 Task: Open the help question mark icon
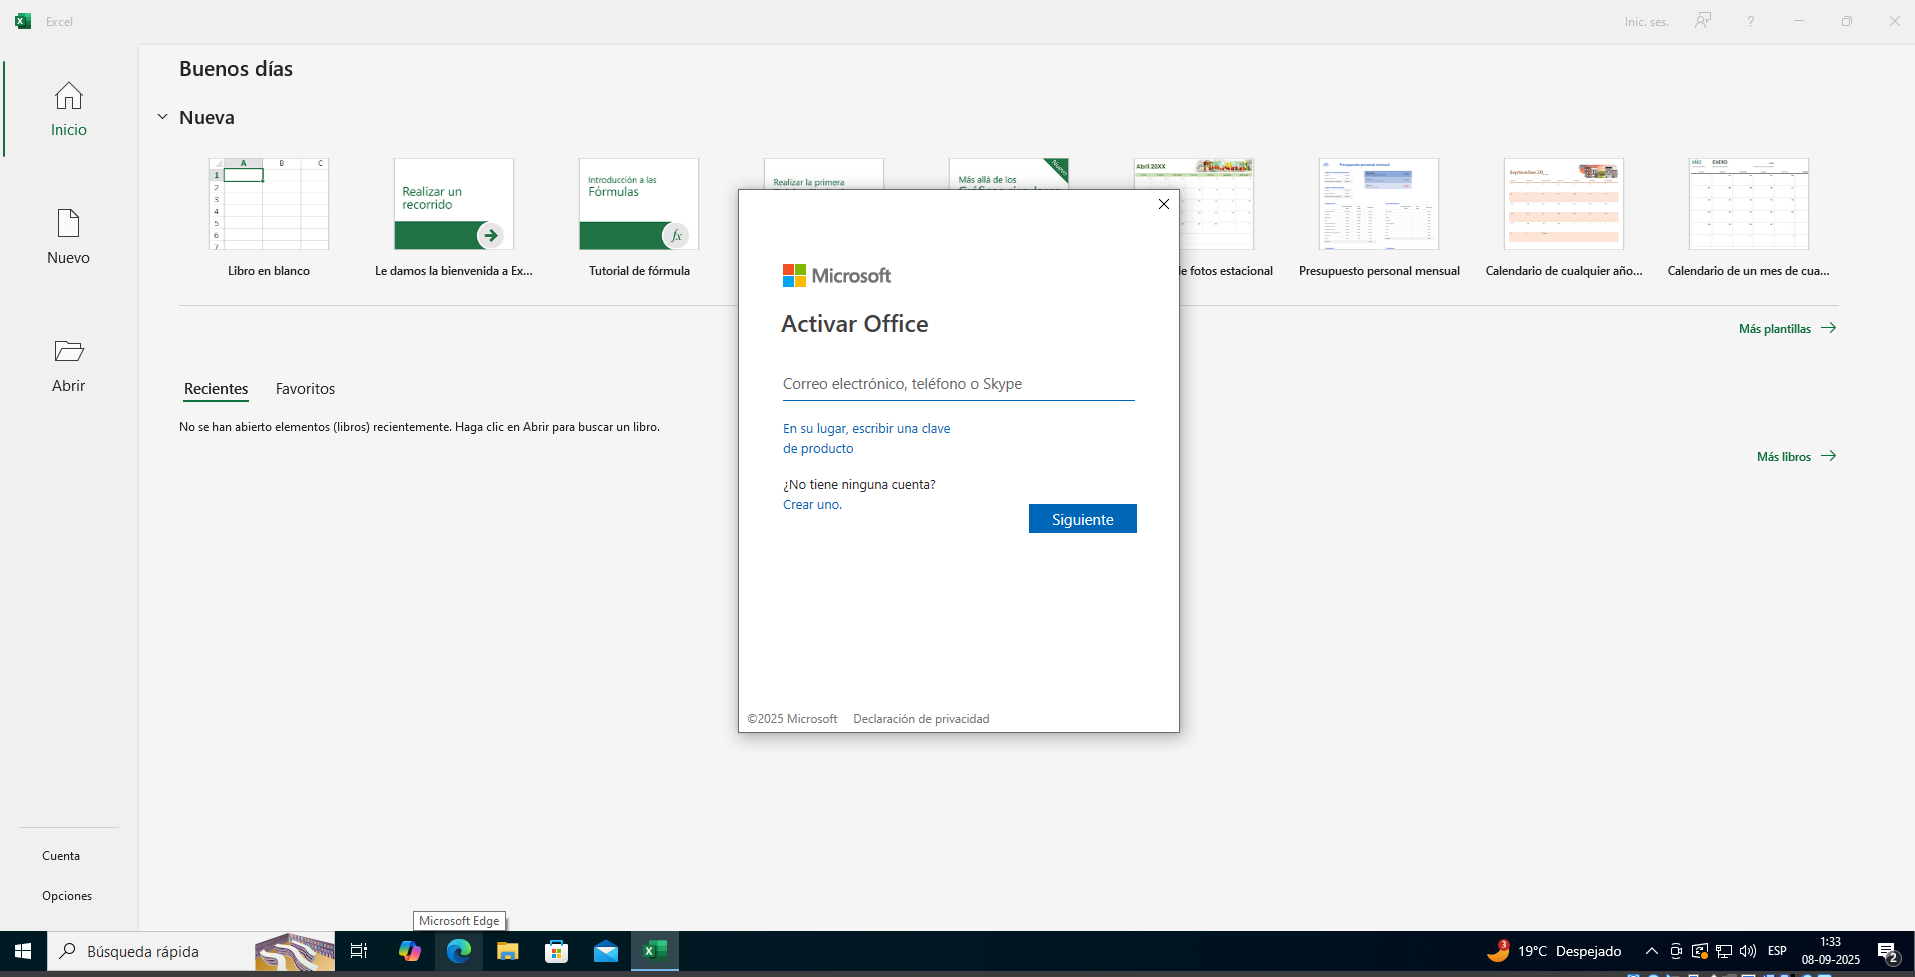click(1751, 21)
